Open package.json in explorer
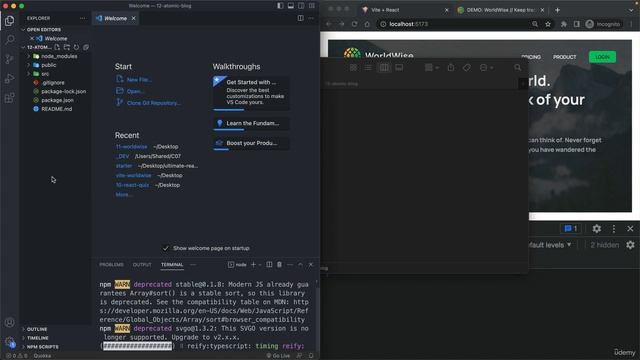640x360 pixels. pos(57,100)
